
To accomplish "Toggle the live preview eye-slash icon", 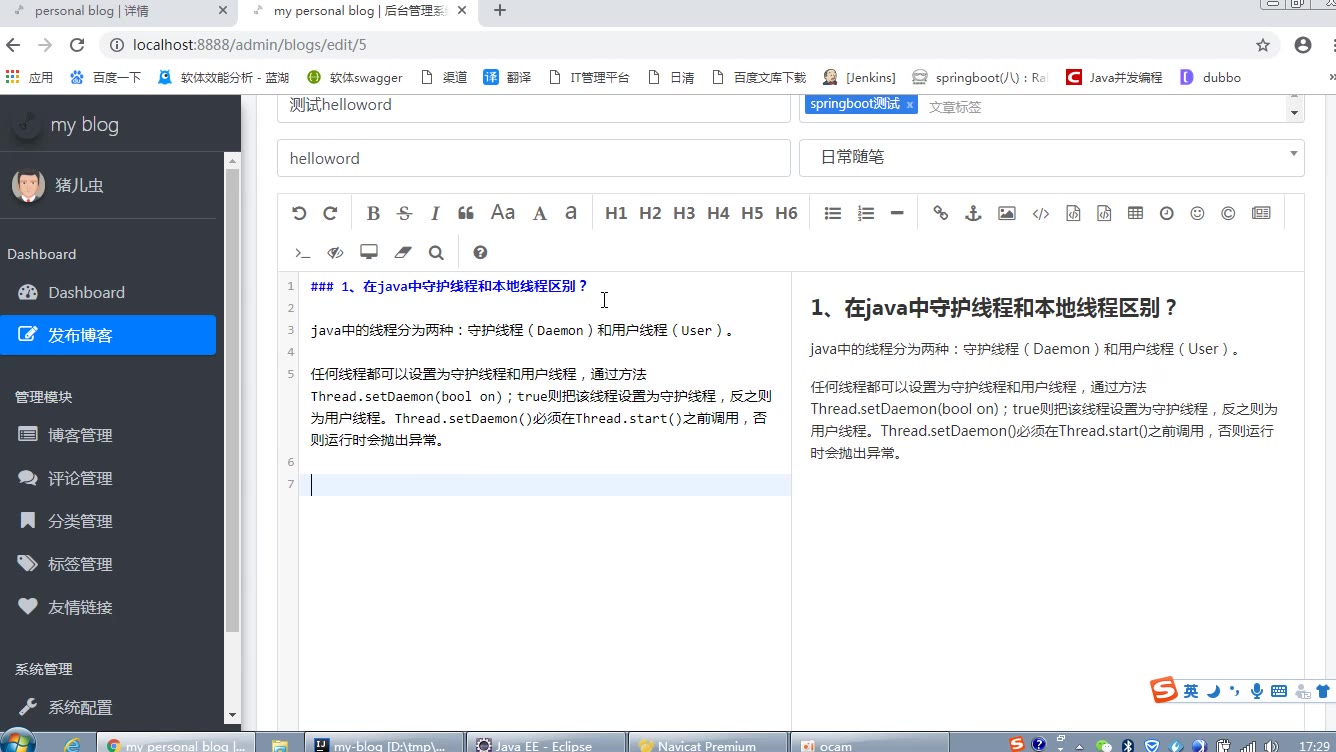I will (x=335, y=252).
